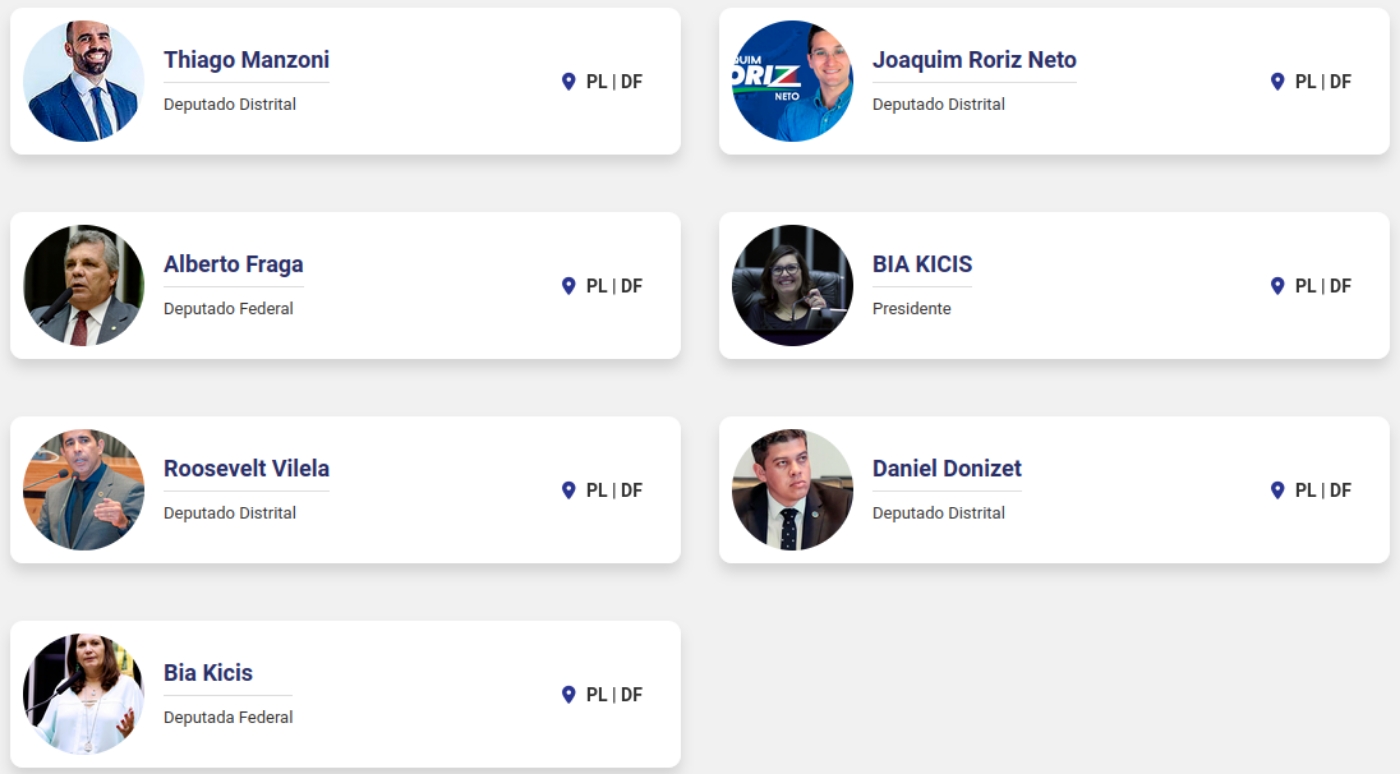Screen dimensions: 1400x774
Task: Click the location pin on the Presidente card
Action: [x=1277, y=286]
